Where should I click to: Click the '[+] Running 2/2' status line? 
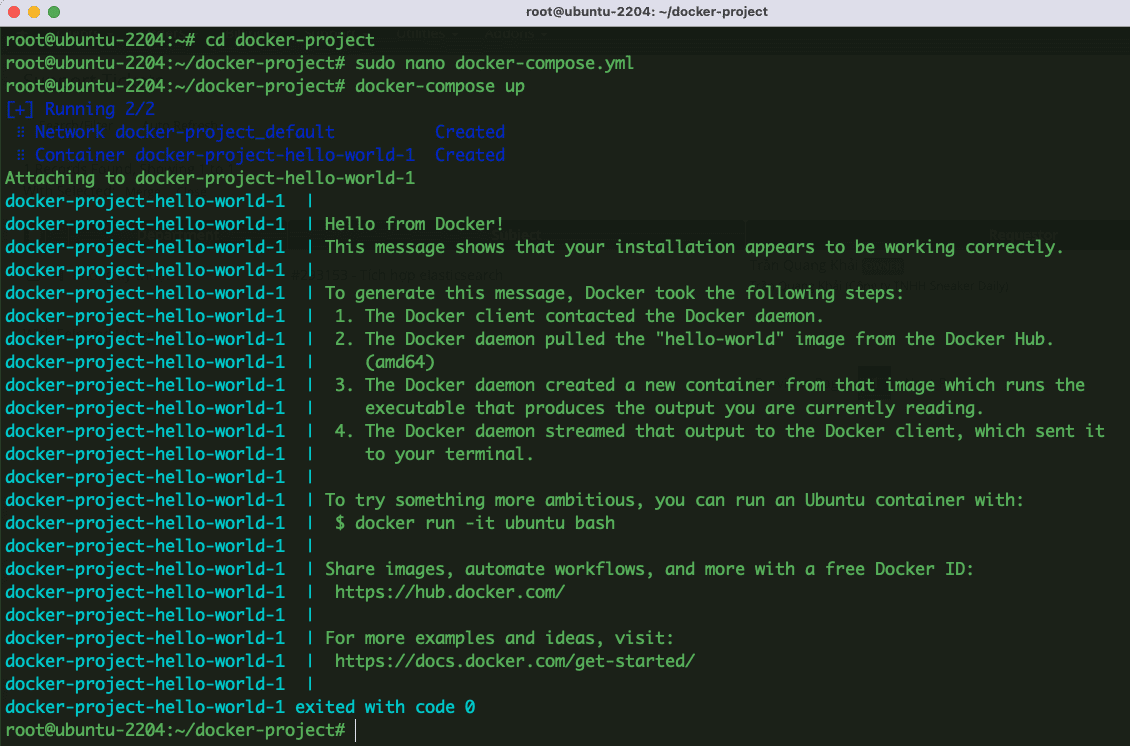click(x=80, y=109)
